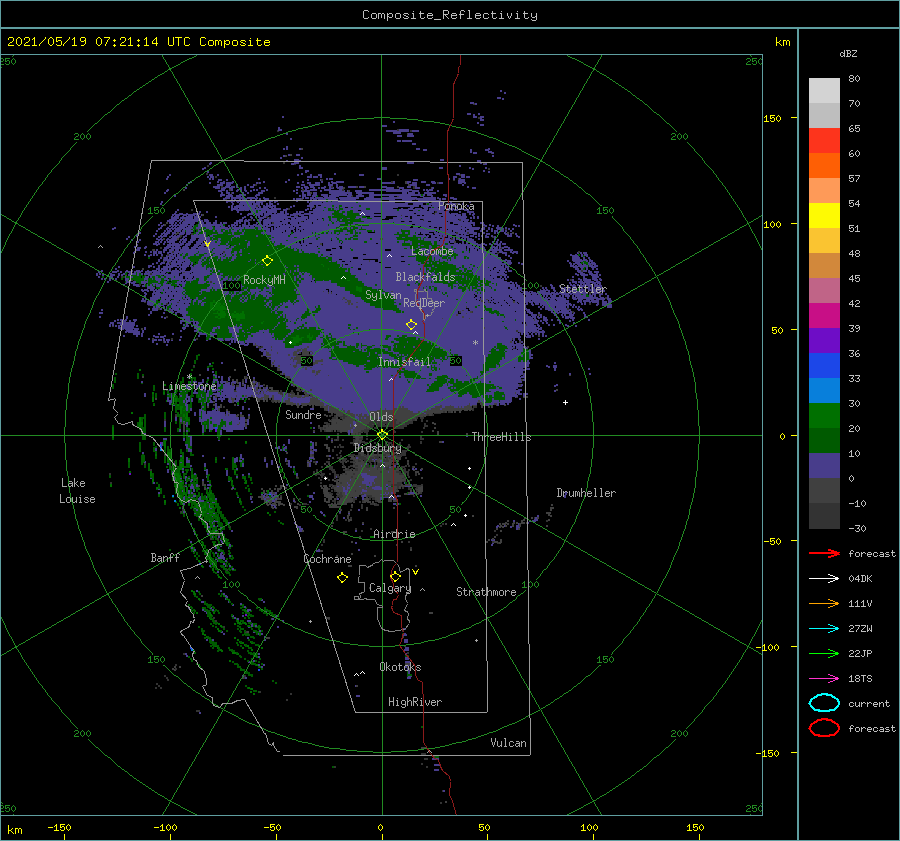This screenshot has height=841, width=900.
Task: Click the -150 horizontal axis tick label
Action: (x=59, y=828)
